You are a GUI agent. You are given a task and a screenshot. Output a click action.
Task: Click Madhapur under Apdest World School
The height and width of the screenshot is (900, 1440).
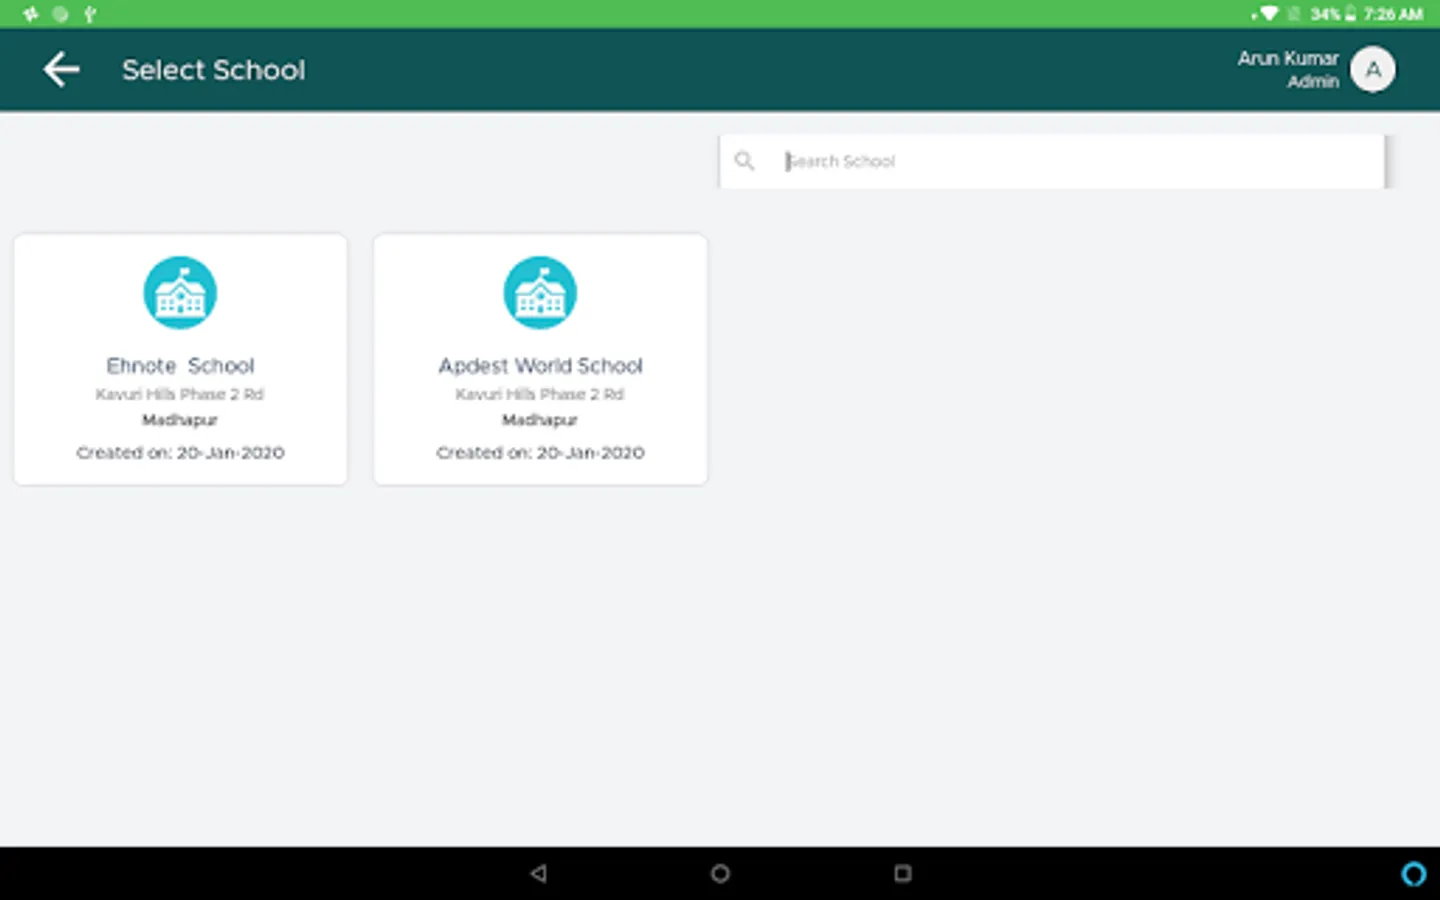540,420
